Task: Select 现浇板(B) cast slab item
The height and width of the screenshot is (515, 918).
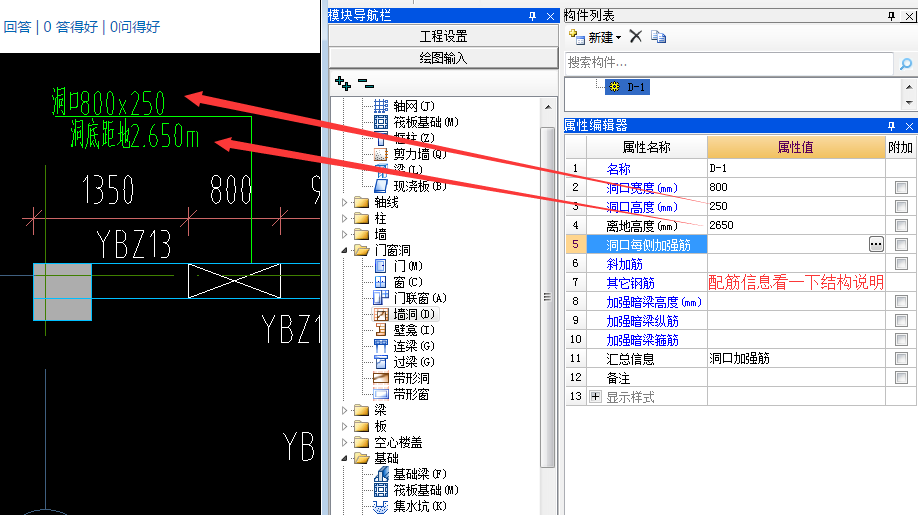Action: pos(410,186)
